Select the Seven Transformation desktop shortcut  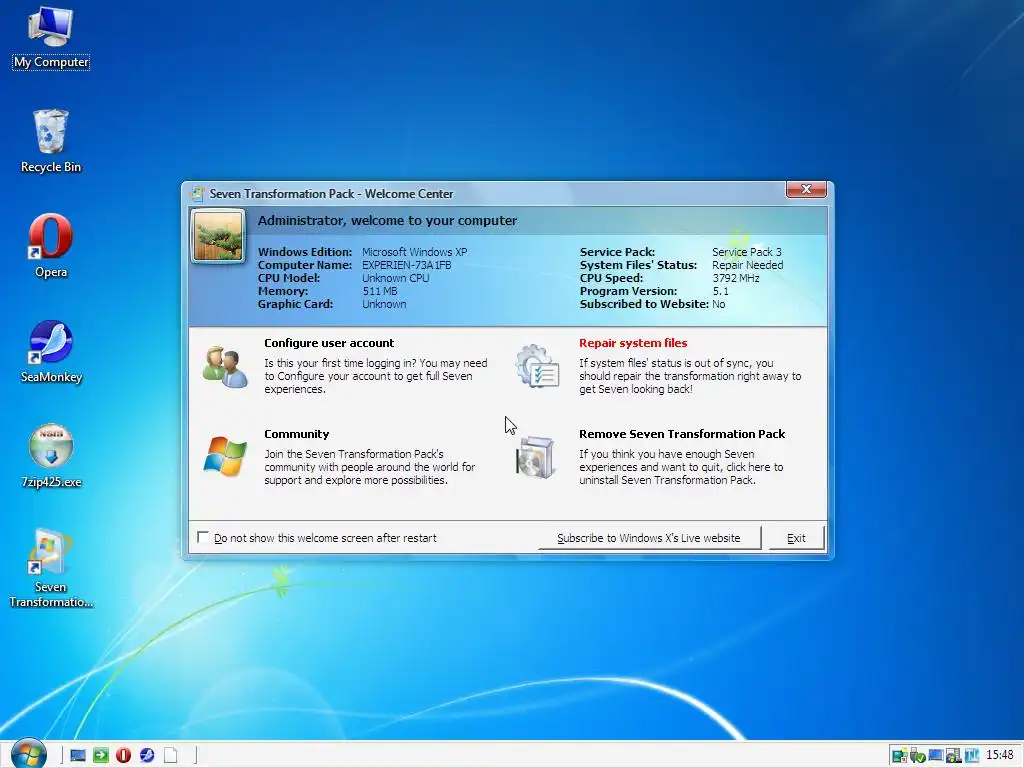[50, 568]
